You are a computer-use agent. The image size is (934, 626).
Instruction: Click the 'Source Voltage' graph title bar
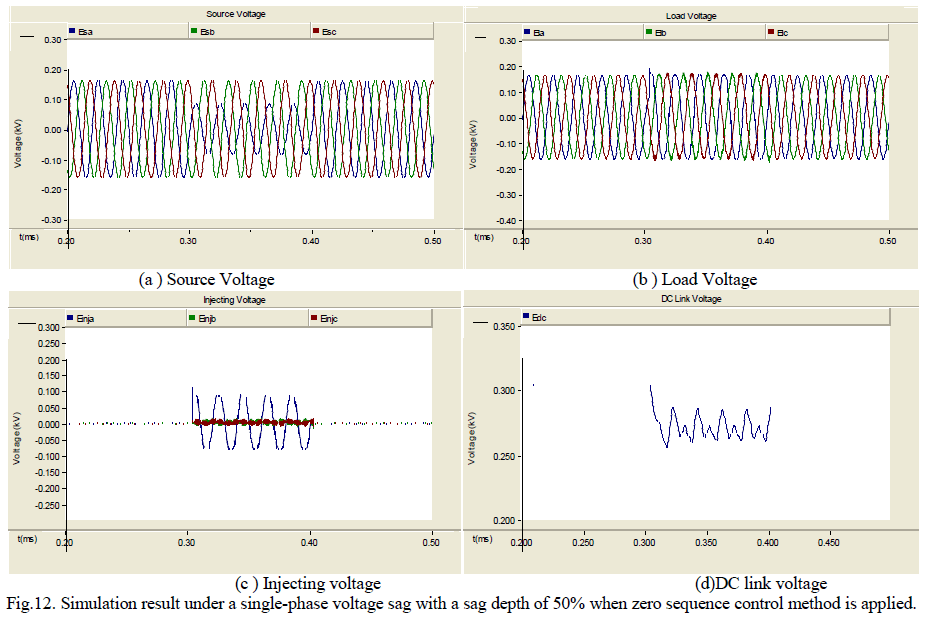click(236, 14)
